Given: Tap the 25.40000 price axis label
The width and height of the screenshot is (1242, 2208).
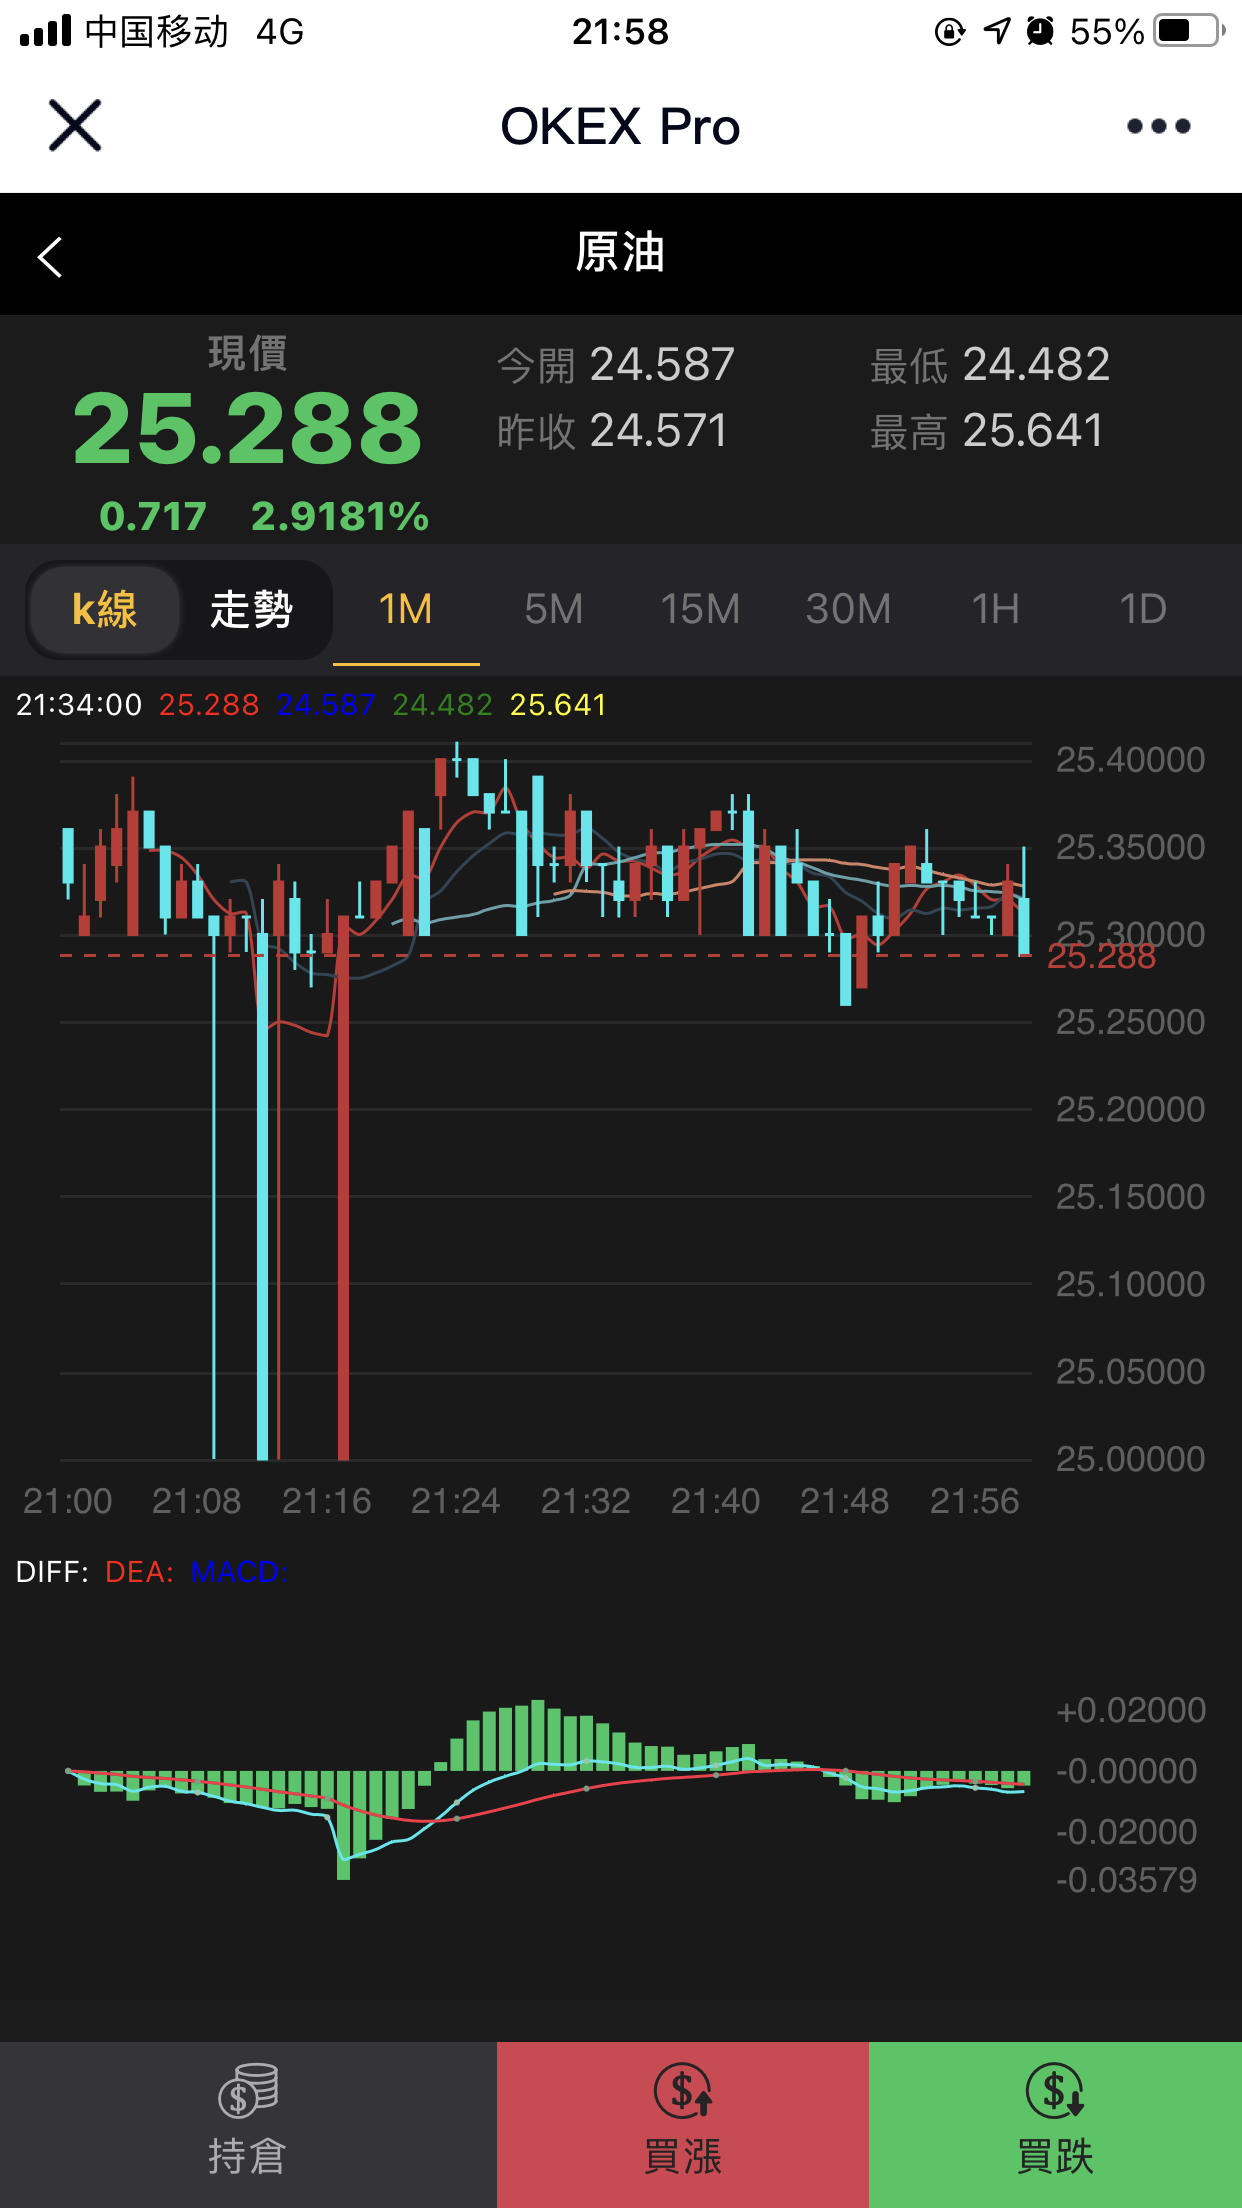Looking at the screenshot, I should (x=1130, y=760).
